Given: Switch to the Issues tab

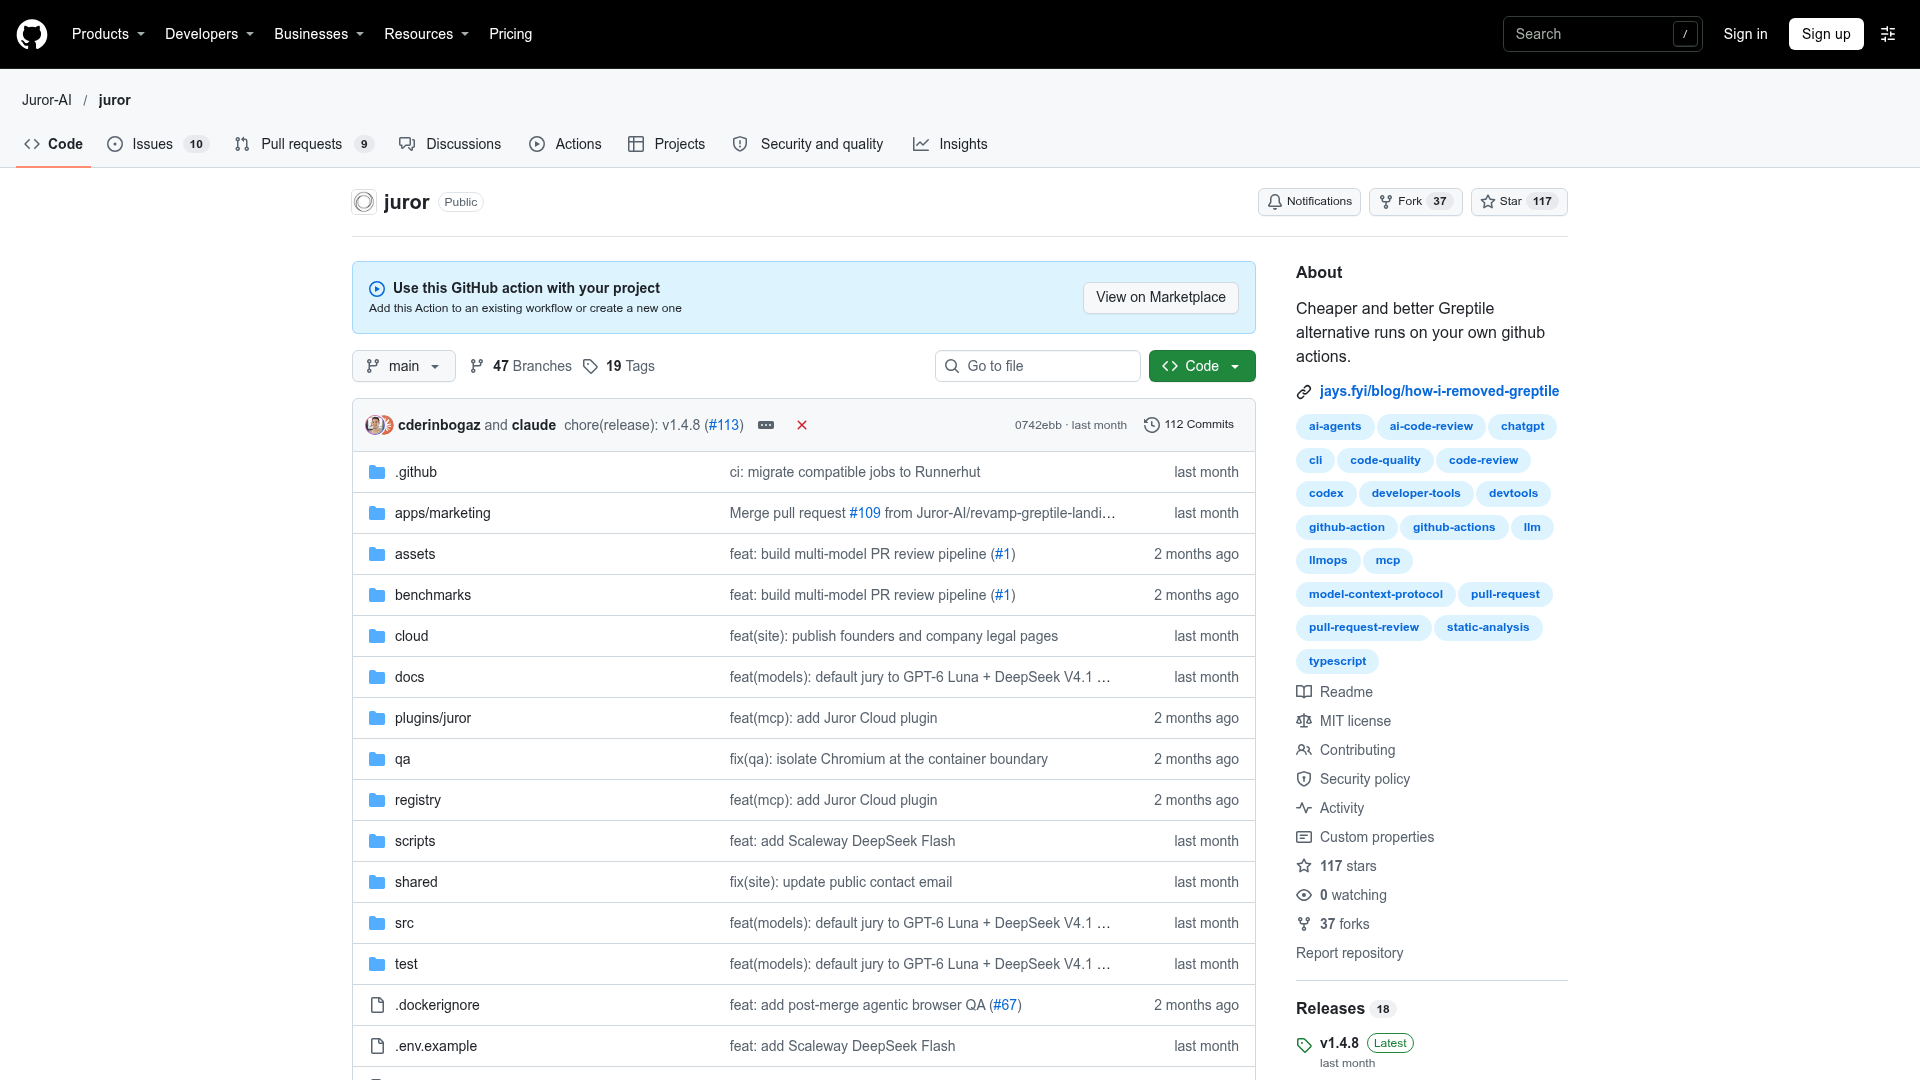Looking at the screenshot, I should 157,144.
